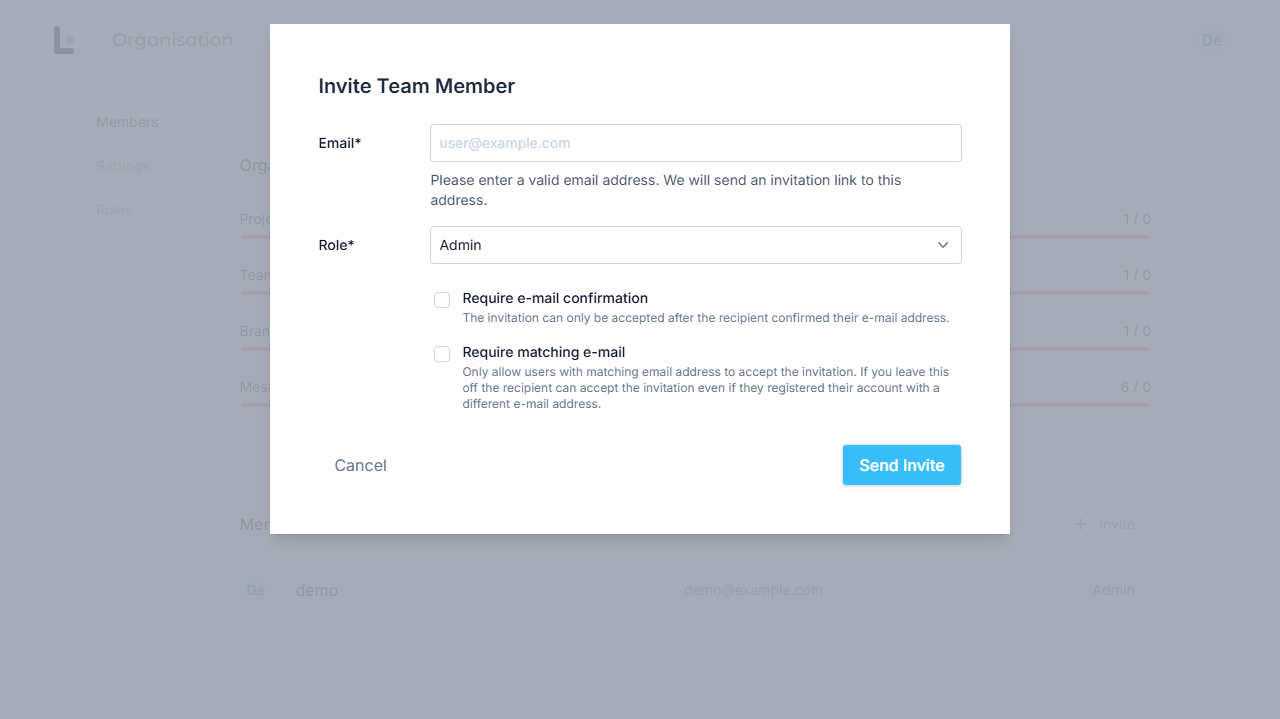The image size is (1280, 719).
Task: Click the Send Invite button
Action: 901,465
